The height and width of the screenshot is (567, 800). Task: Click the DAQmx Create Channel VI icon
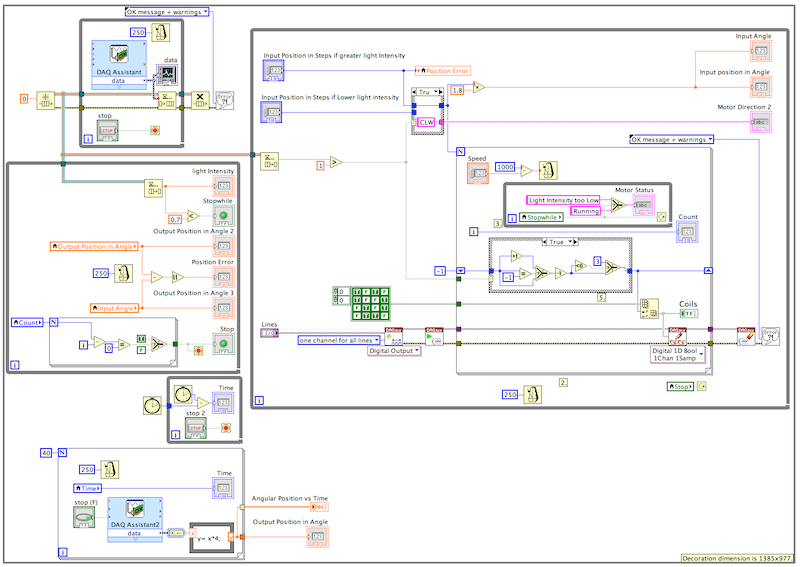pos(393,337)
